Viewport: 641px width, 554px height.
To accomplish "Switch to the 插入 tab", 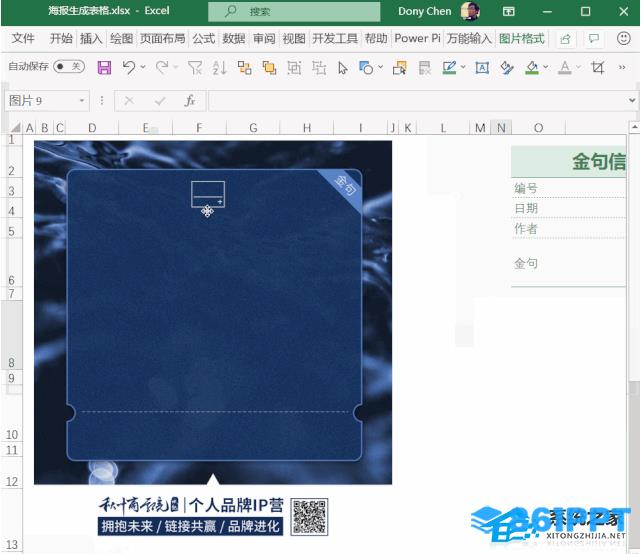I will [x=91, y=39].
